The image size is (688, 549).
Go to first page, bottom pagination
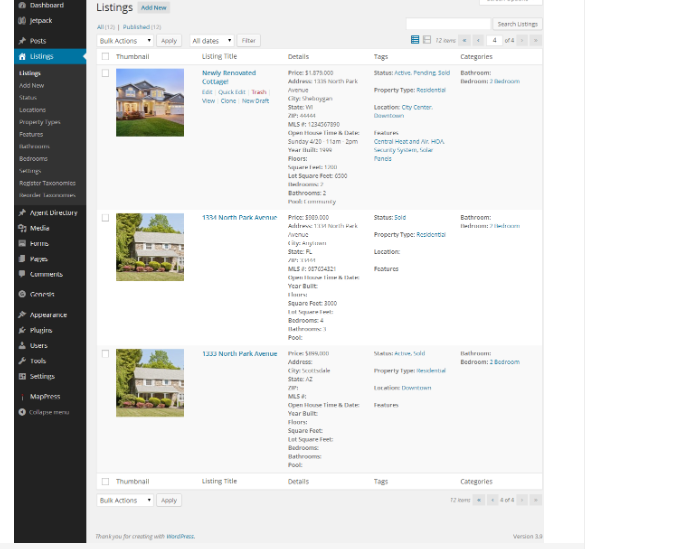point(479,500)
